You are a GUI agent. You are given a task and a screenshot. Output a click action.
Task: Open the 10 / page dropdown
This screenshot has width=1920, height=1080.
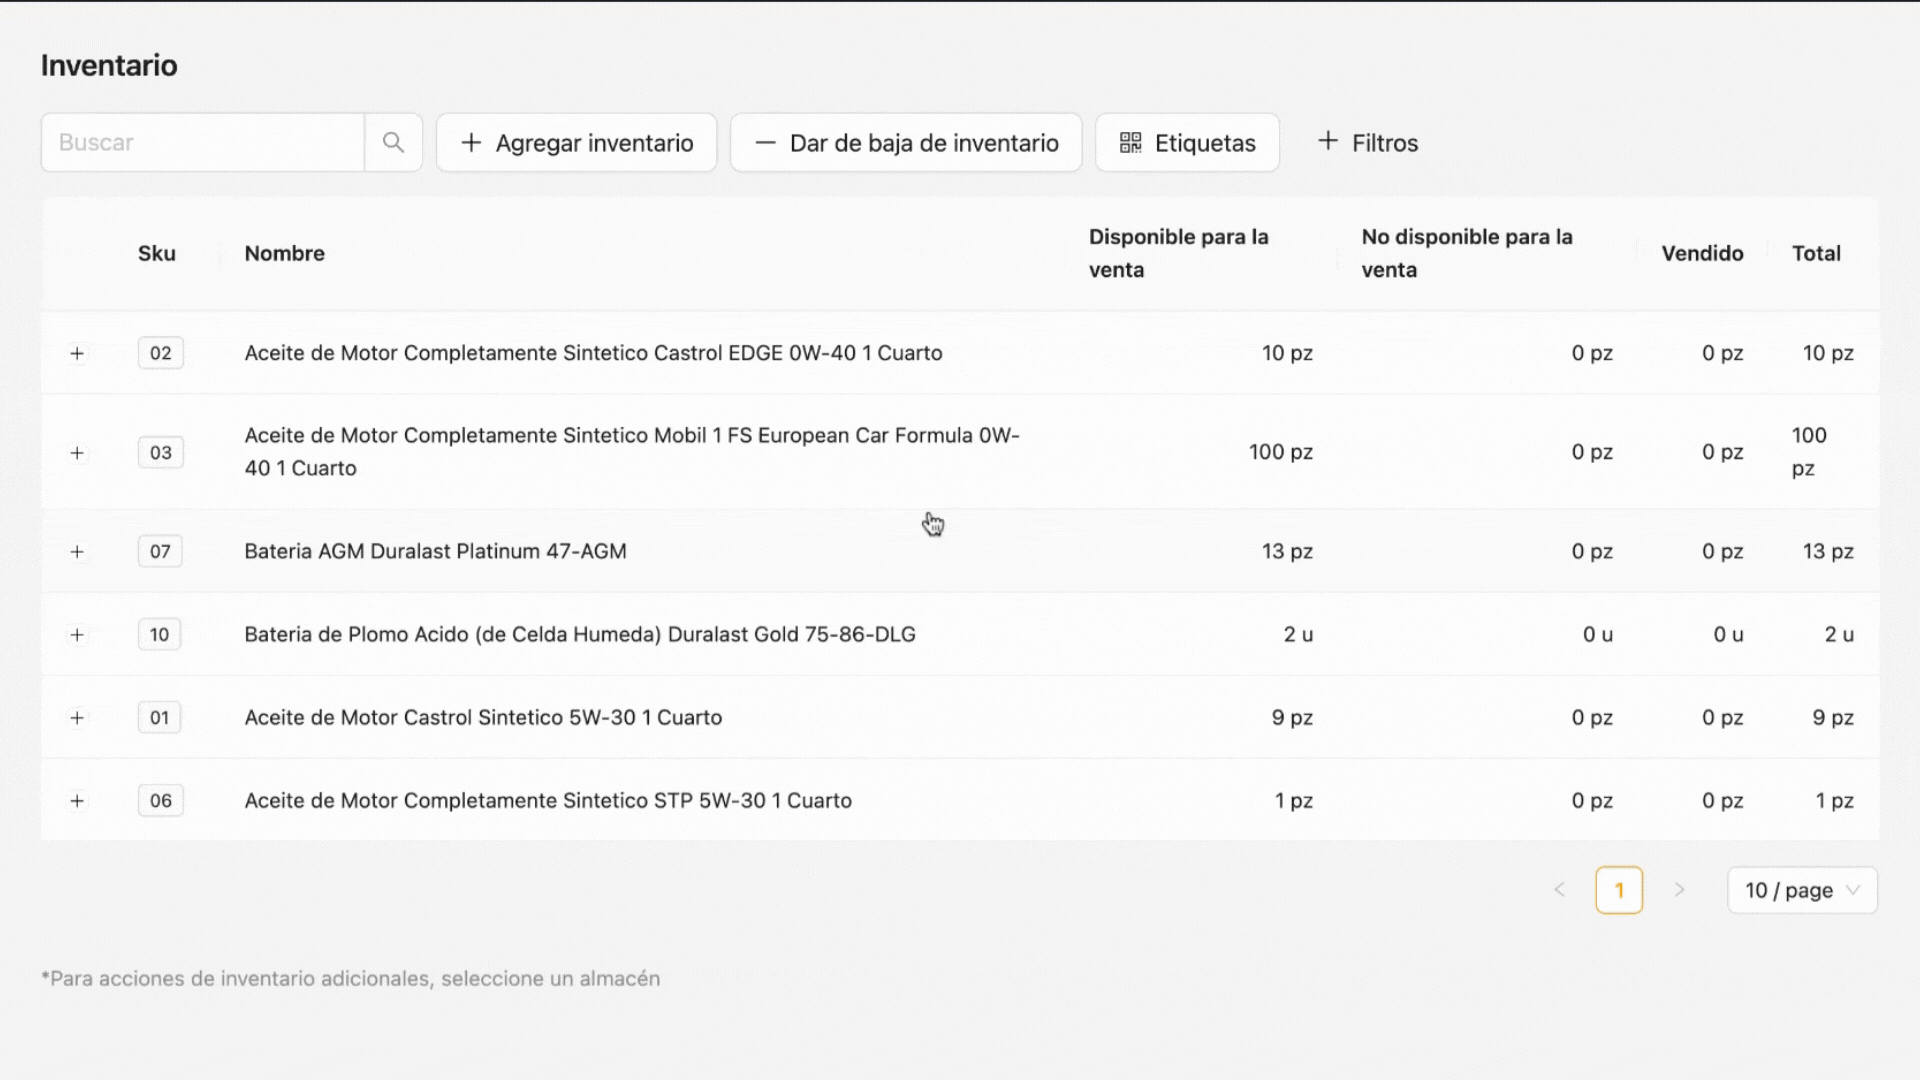1802,890
